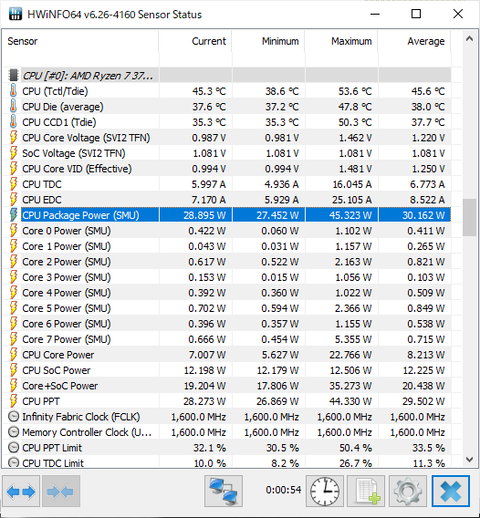This screenshot has width=480, height=518.
Task: Click the scrollbar down arrow
Action: (x=469, y=459)
